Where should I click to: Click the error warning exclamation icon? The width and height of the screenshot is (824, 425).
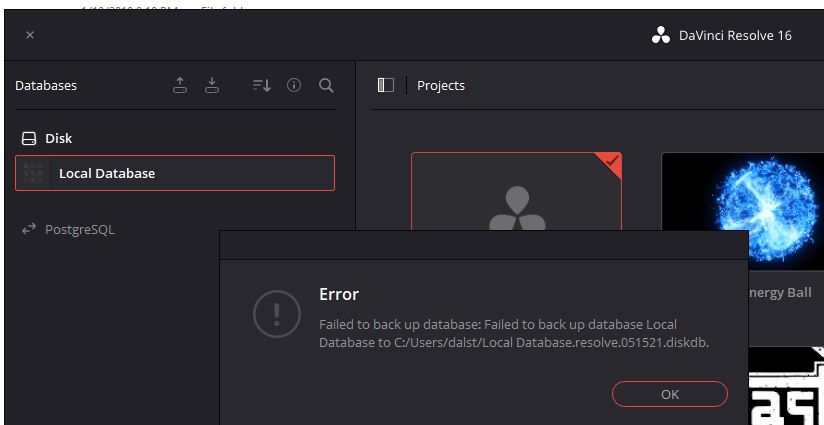277,314
